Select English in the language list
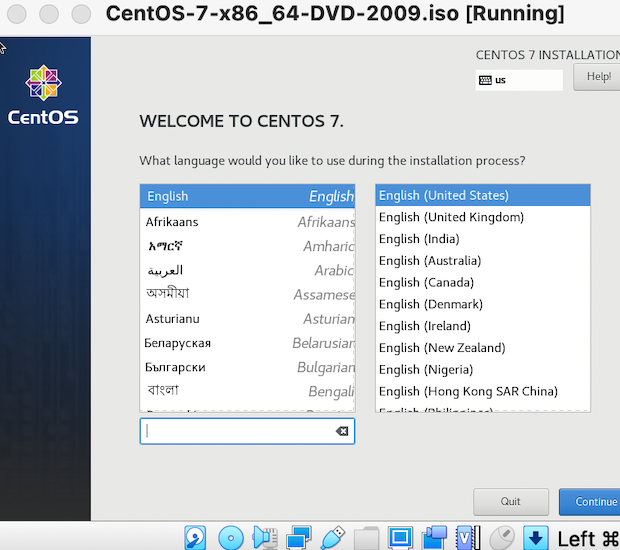The image size is (620, 550). pos(248,196)
